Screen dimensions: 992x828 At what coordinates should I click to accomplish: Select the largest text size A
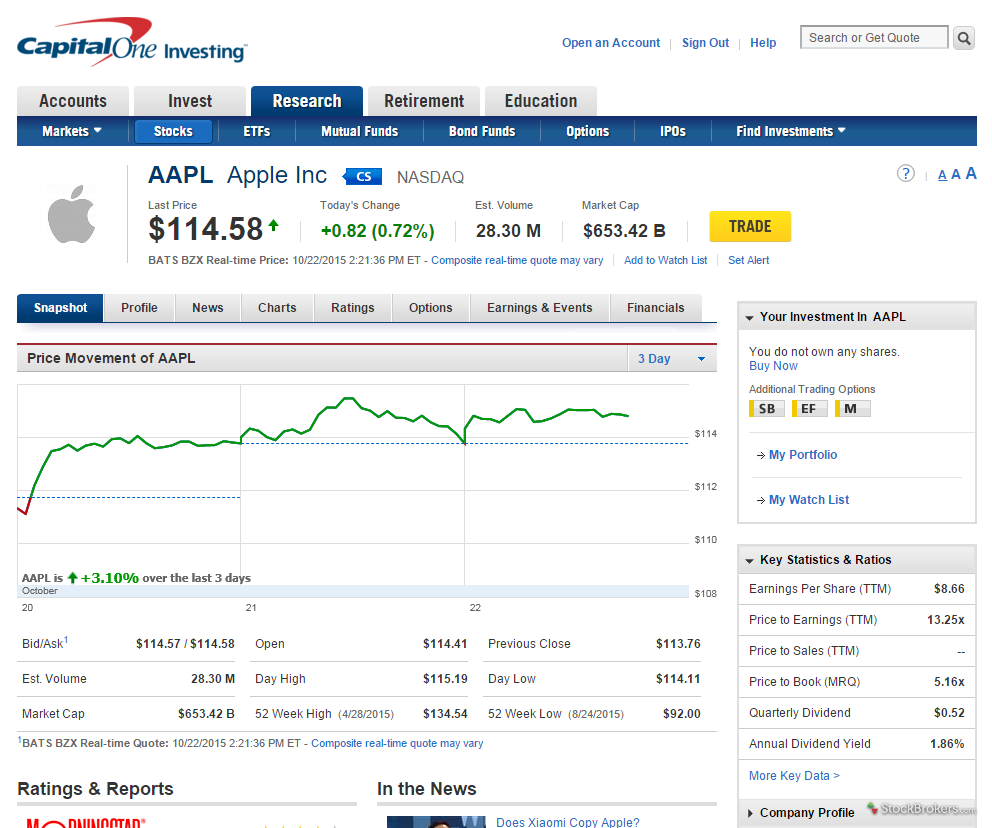[x=970, y=174]
